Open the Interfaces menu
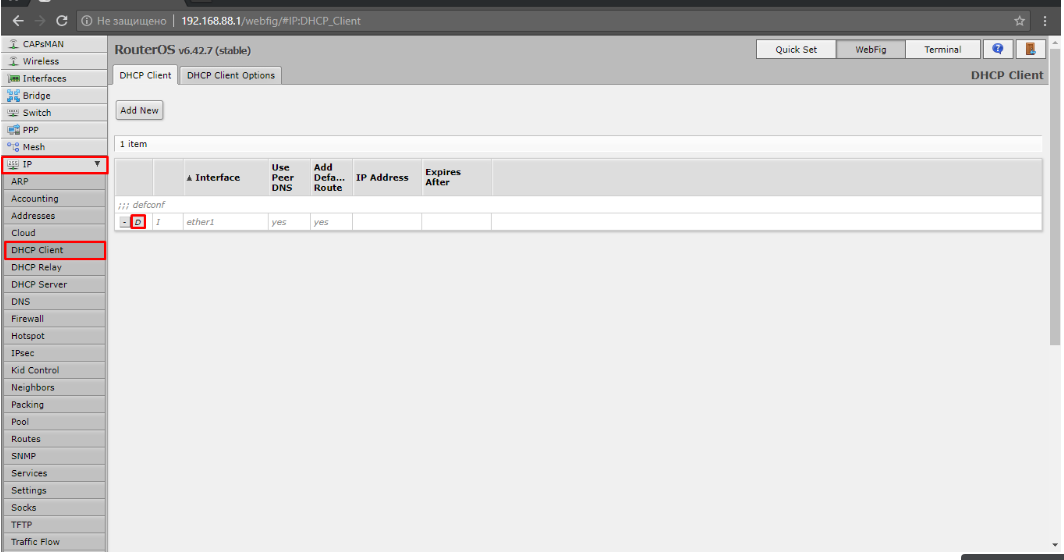The image size is (1064, 560). [x=54, y=78]
